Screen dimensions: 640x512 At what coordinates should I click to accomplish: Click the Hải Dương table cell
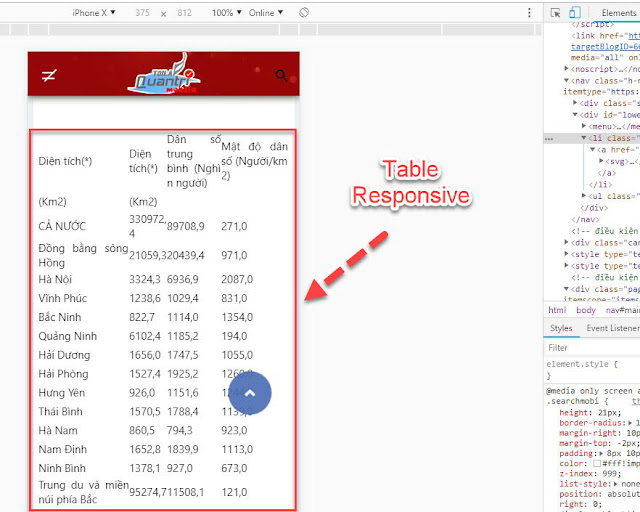tap(64, 355)
